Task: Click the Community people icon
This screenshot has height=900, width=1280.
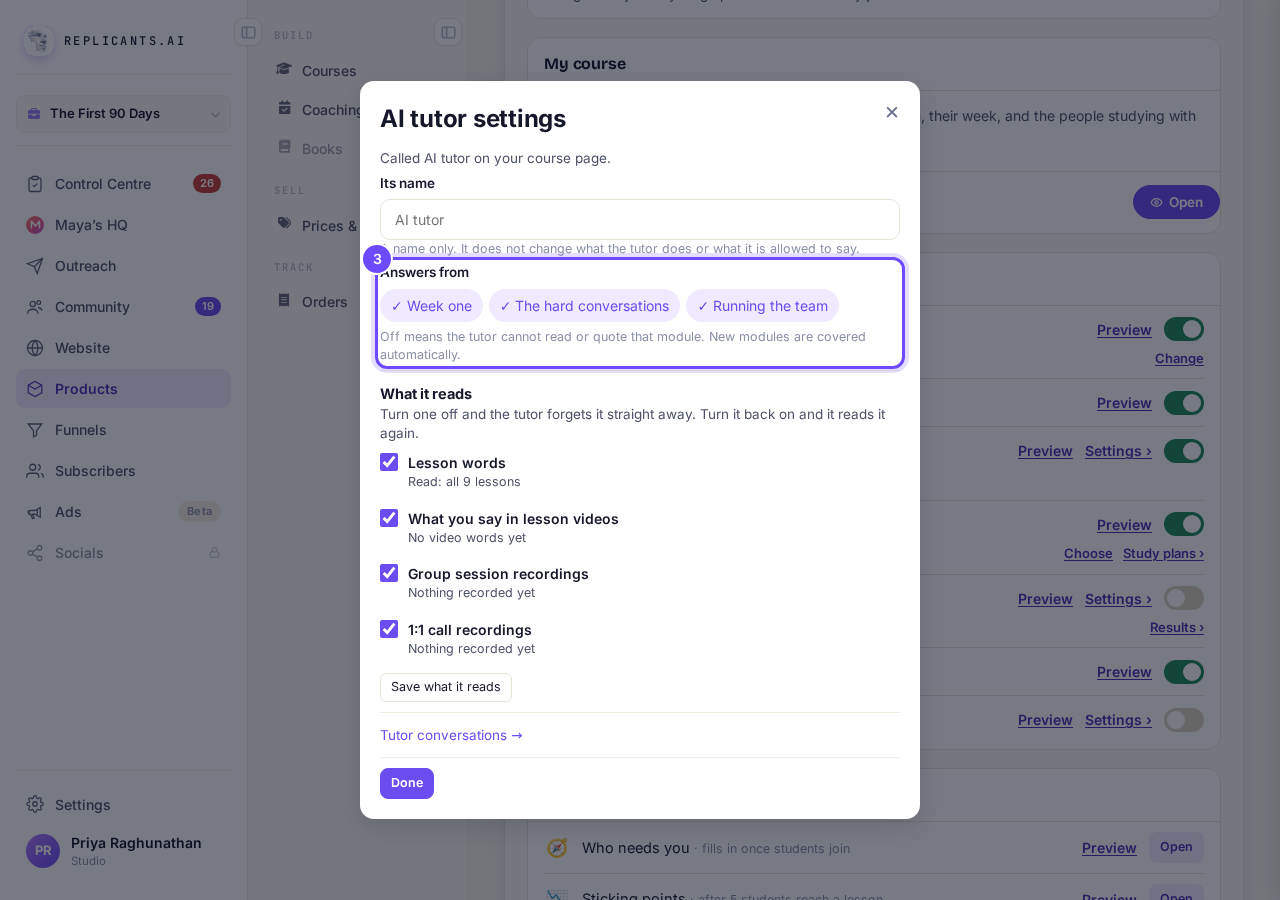Action: pos(35,307)
